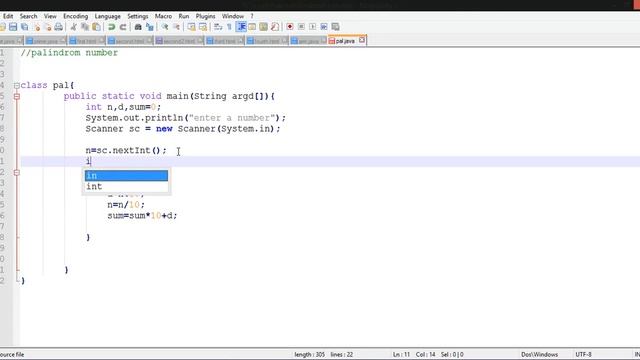Click the //palindrom number comment
The height and width of the screenshot is (360, 640).
(x=69, y=53)
